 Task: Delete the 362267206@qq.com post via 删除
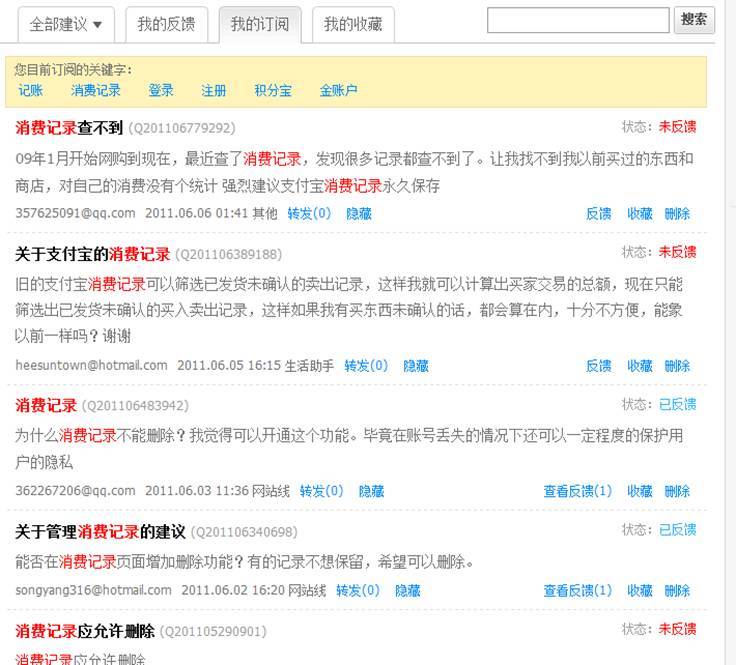677,491
